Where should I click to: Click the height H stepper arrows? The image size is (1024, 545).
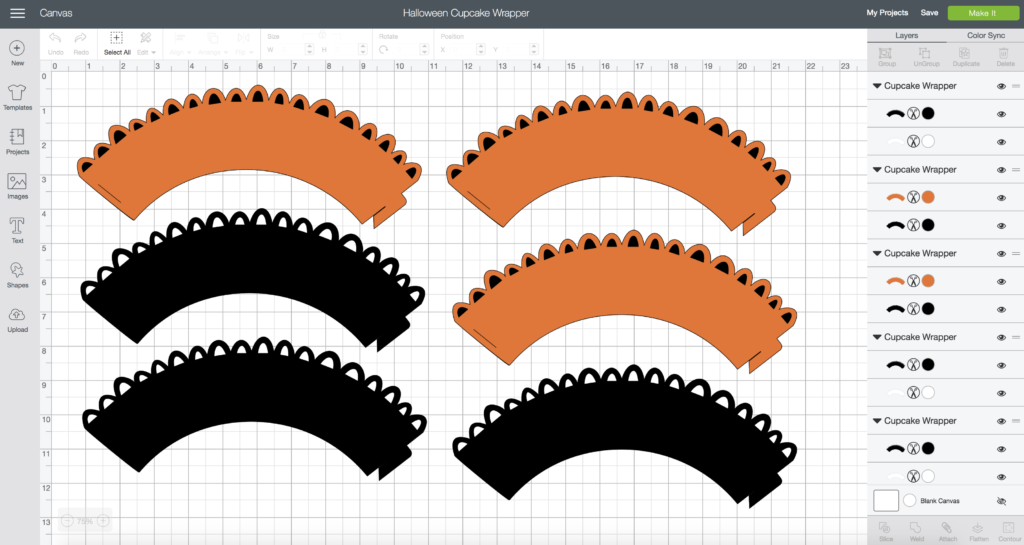[x=362, y=50]
